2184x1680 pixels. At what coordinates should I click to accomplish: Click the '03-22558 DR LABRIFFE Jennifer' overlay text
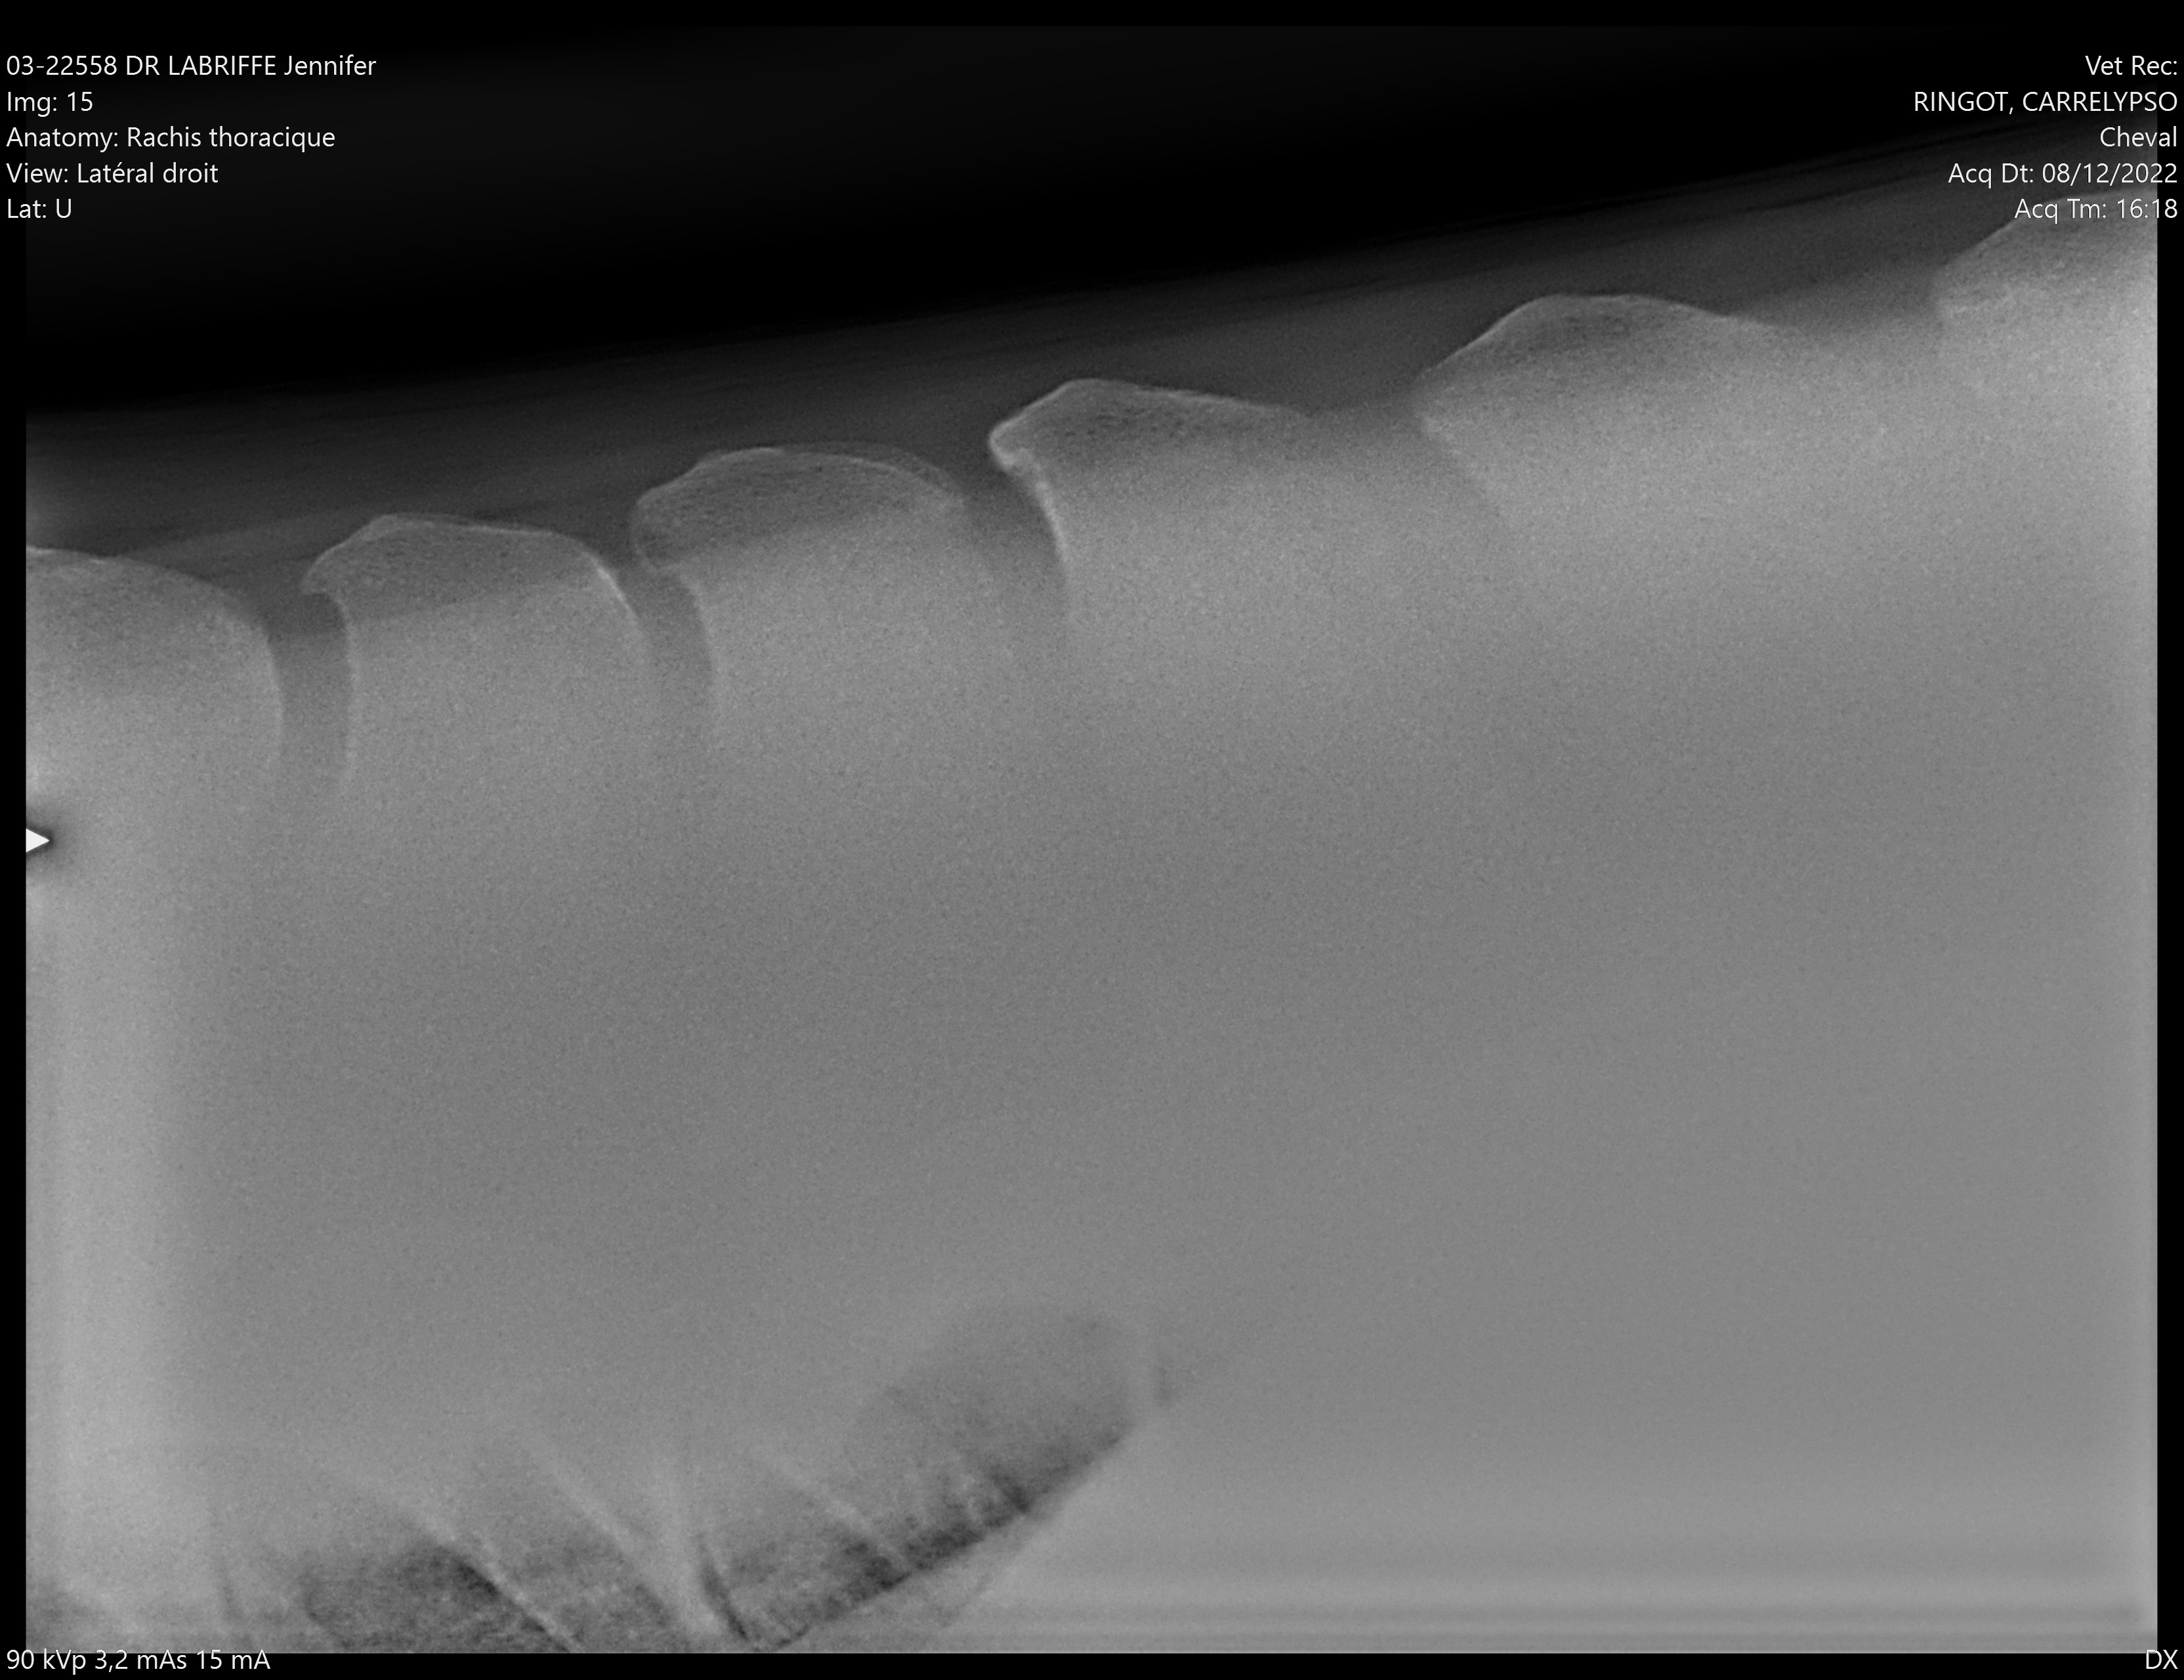coord(191,66)
